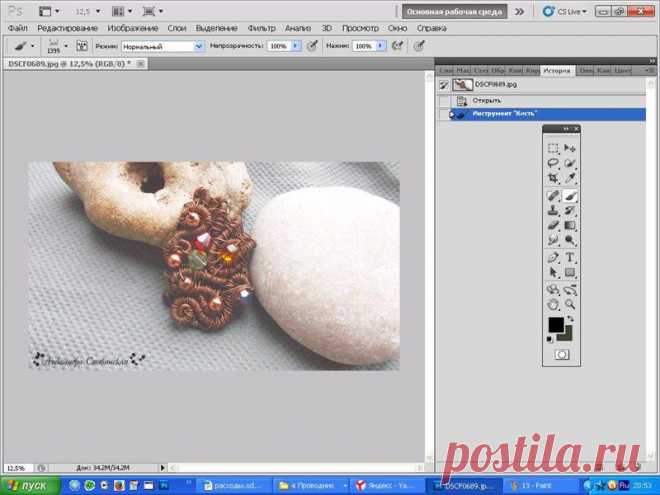Toggle tablet pressure for opacity
The height and width of the screenshot is (495, 660).
[312, 46]
